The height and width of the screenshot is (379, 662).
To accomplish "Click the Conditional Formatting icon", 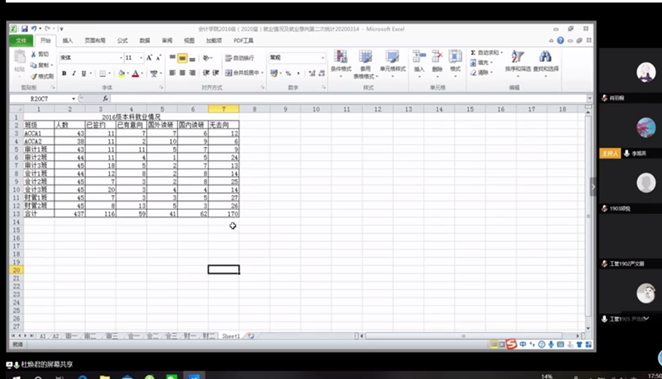I will pos(341,57).
